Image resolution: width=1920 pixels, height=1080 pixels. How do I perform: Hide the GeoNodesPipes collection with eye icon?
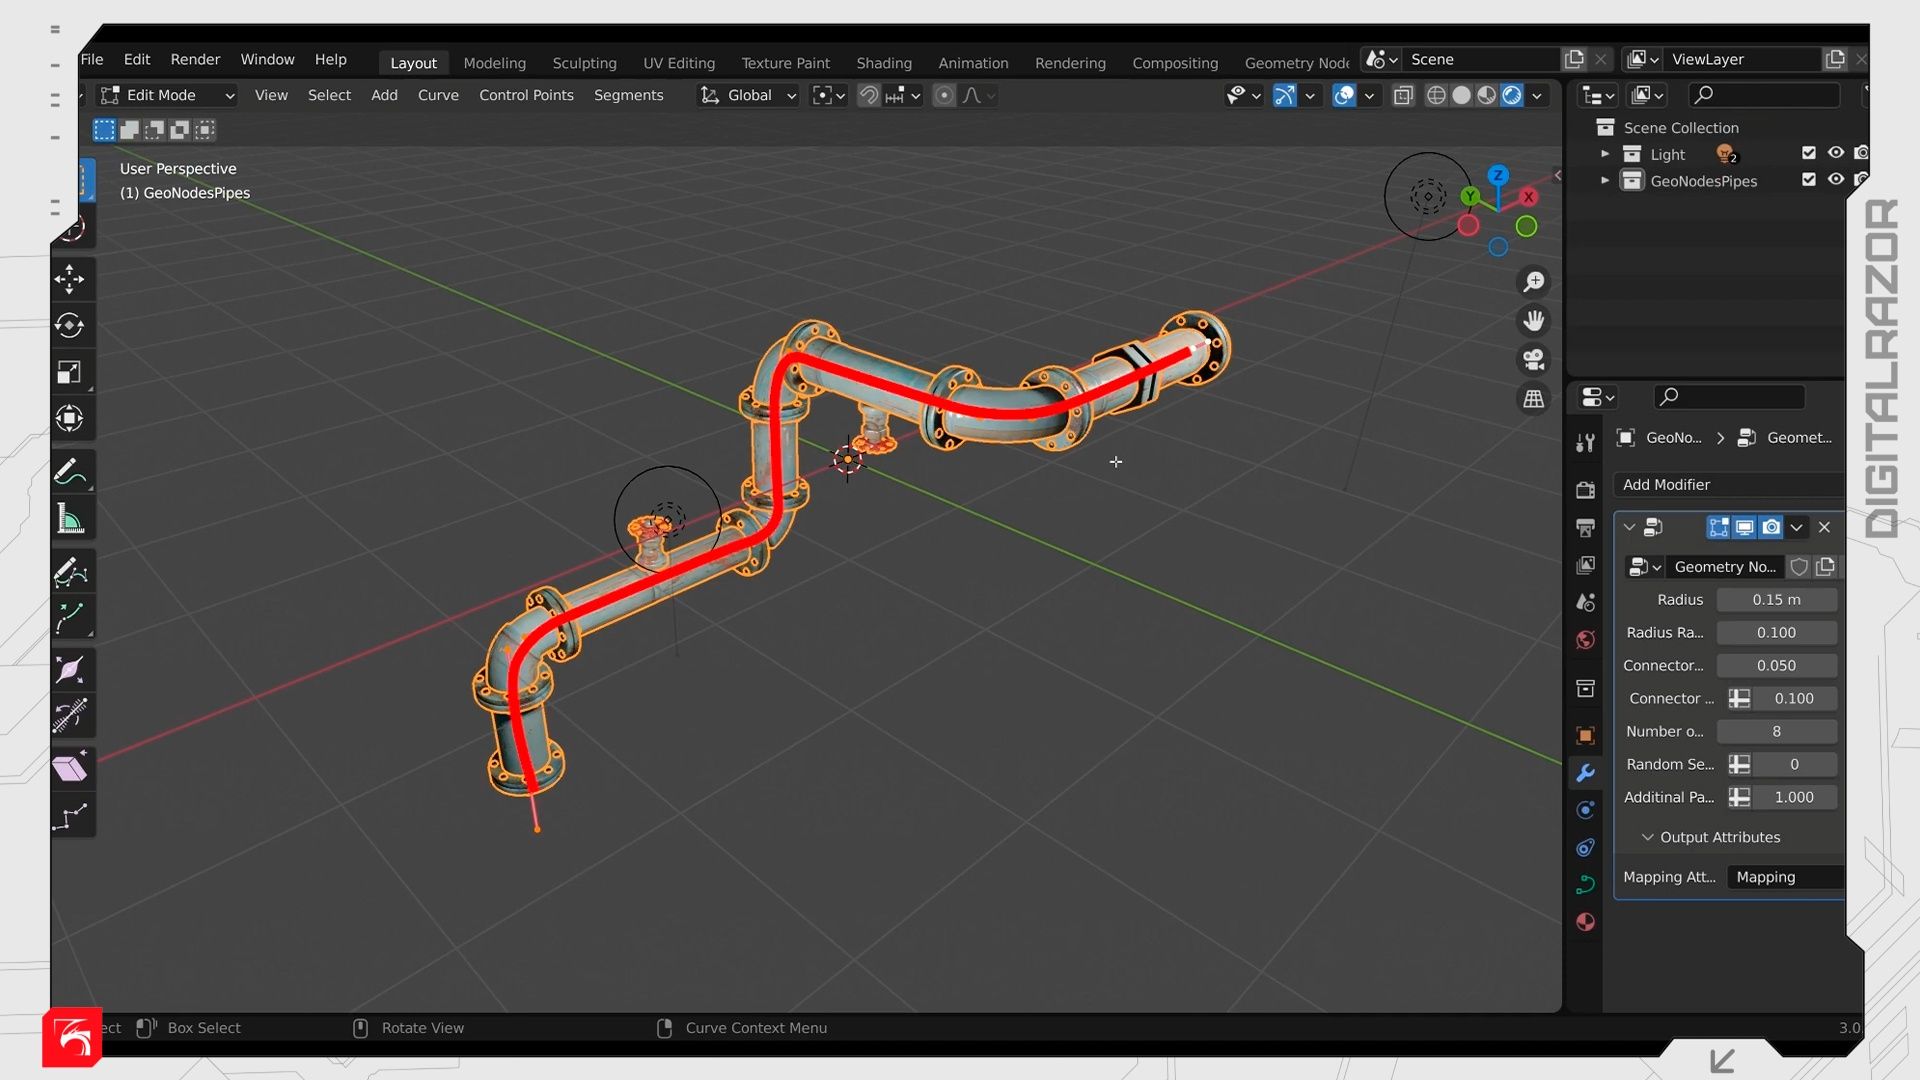1836,180
